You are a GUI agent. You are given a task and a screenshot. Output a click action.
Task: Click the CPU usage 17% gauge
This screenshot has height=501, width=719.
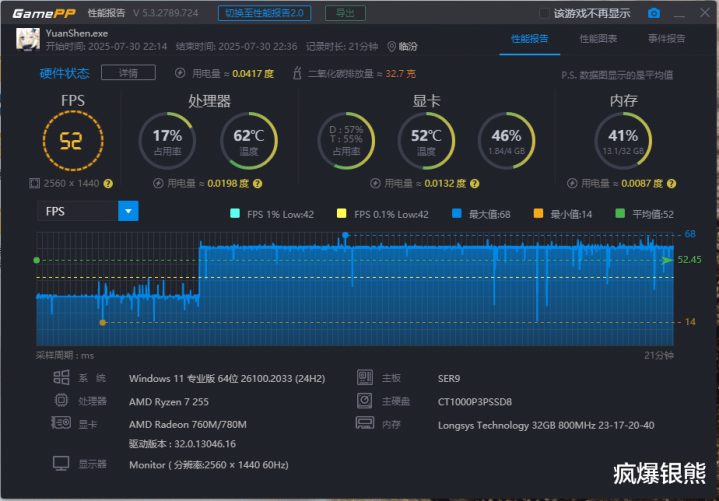pos(167,141)
